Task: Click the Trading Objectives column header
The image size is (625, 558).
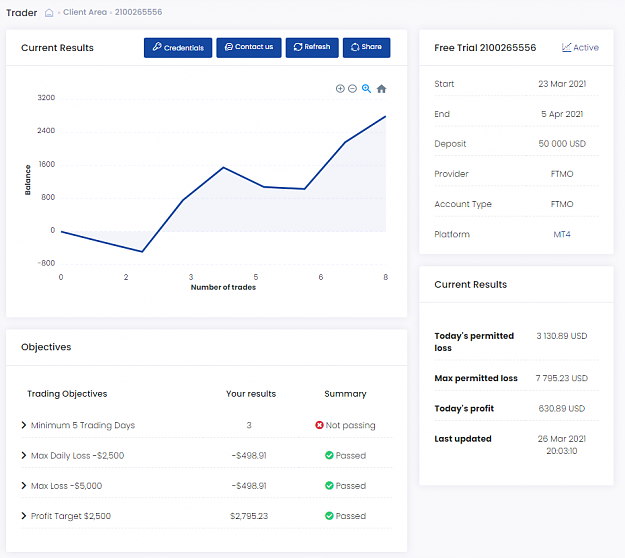Action: 67,394
